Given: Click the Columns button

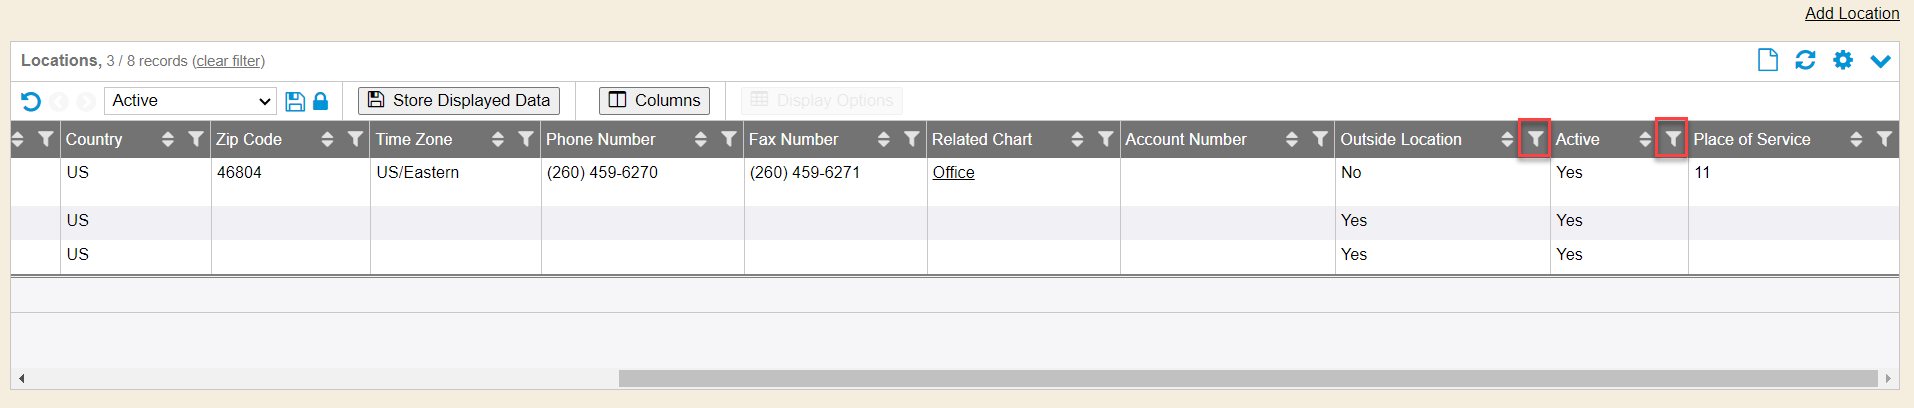Looking at the screenshot, I should pos(654,100).
